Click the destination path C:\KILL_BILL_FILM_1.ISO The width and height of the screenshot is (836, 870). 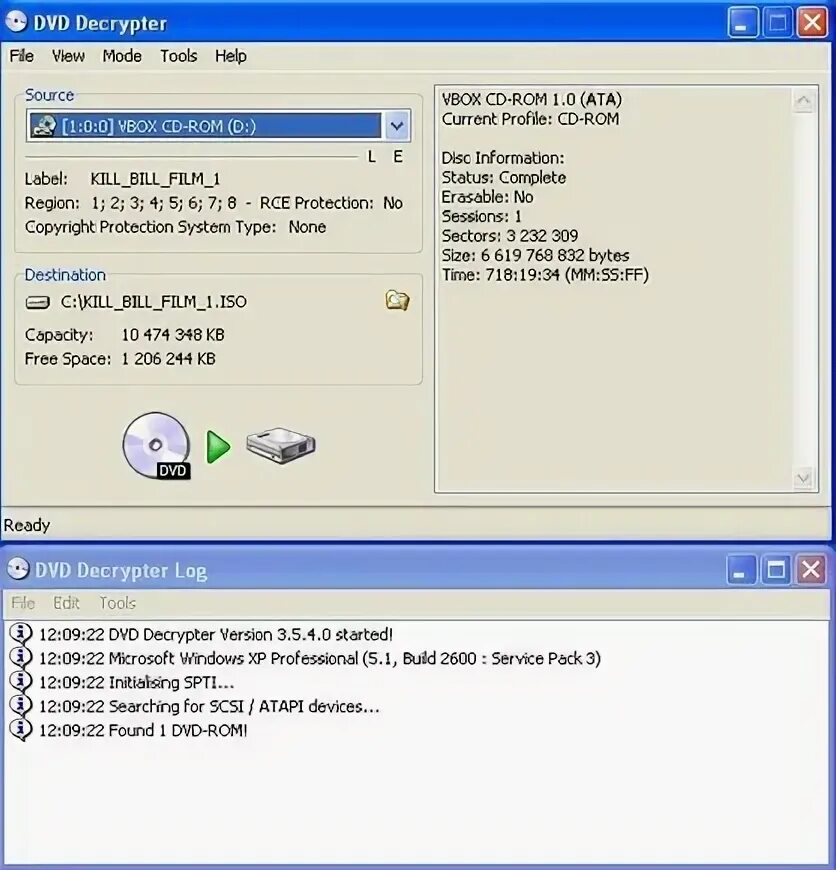[154, 302]
